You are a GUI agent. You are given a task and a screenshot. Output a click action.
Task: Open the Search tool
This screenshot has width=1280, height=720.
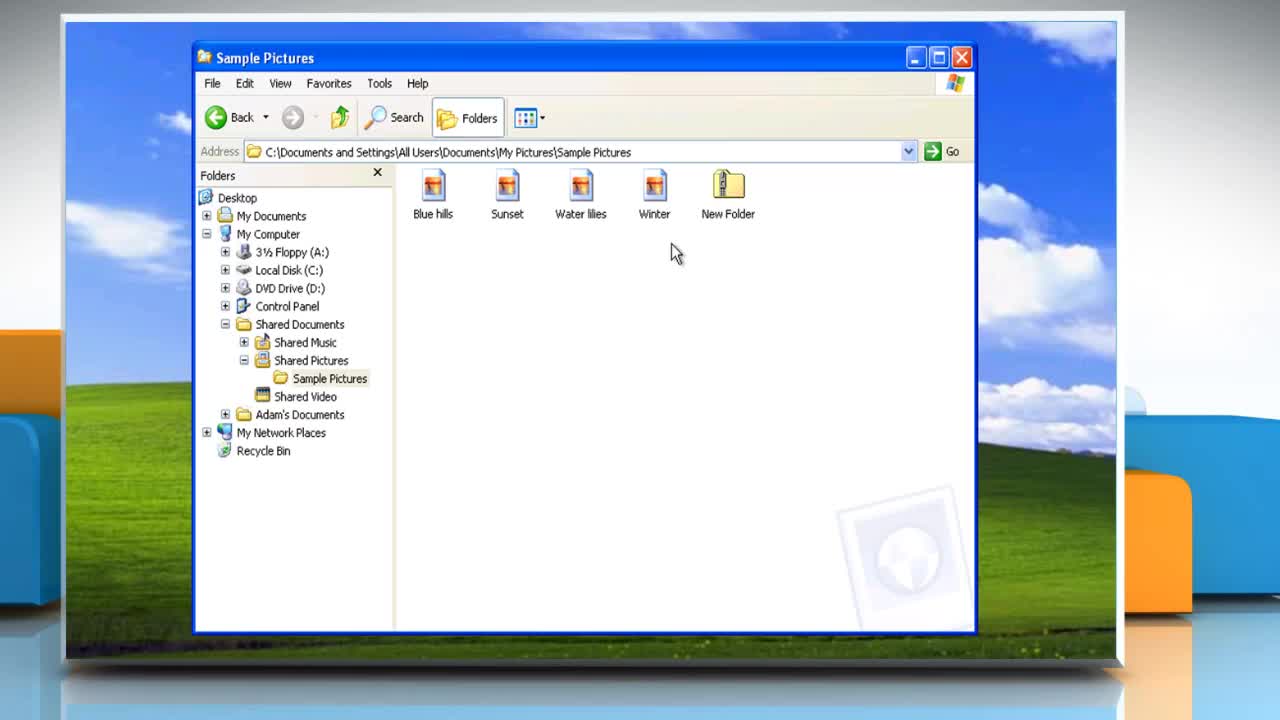[x=395, y=118]
